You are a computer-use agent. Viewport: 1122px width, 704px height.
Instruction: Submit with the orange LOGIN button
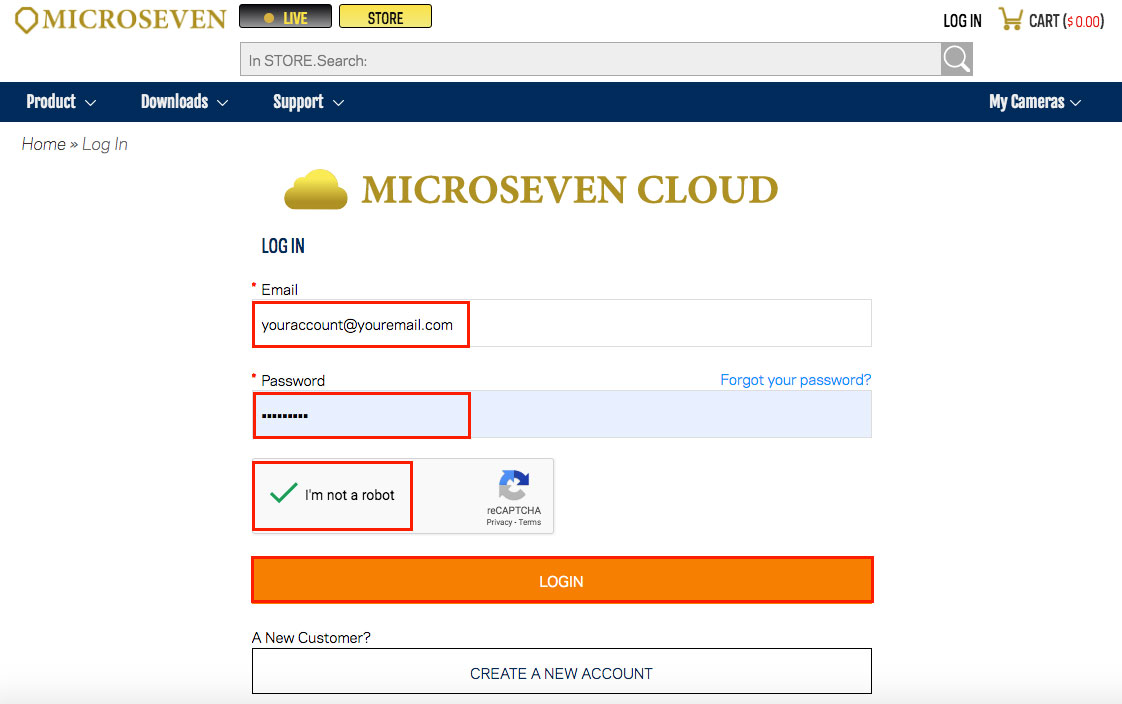[562, 580]
